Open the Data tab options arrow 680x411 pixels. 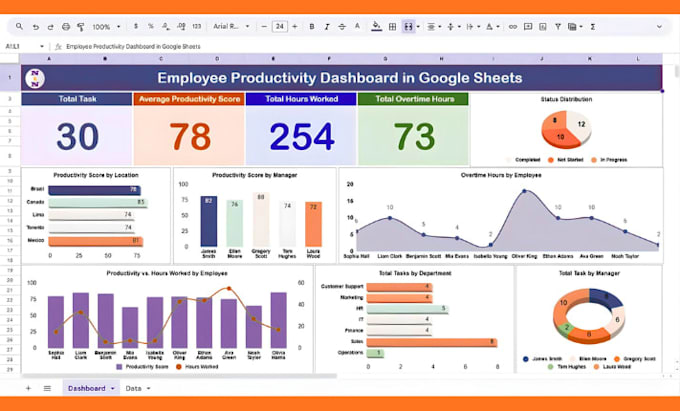[x=148, y=388]
